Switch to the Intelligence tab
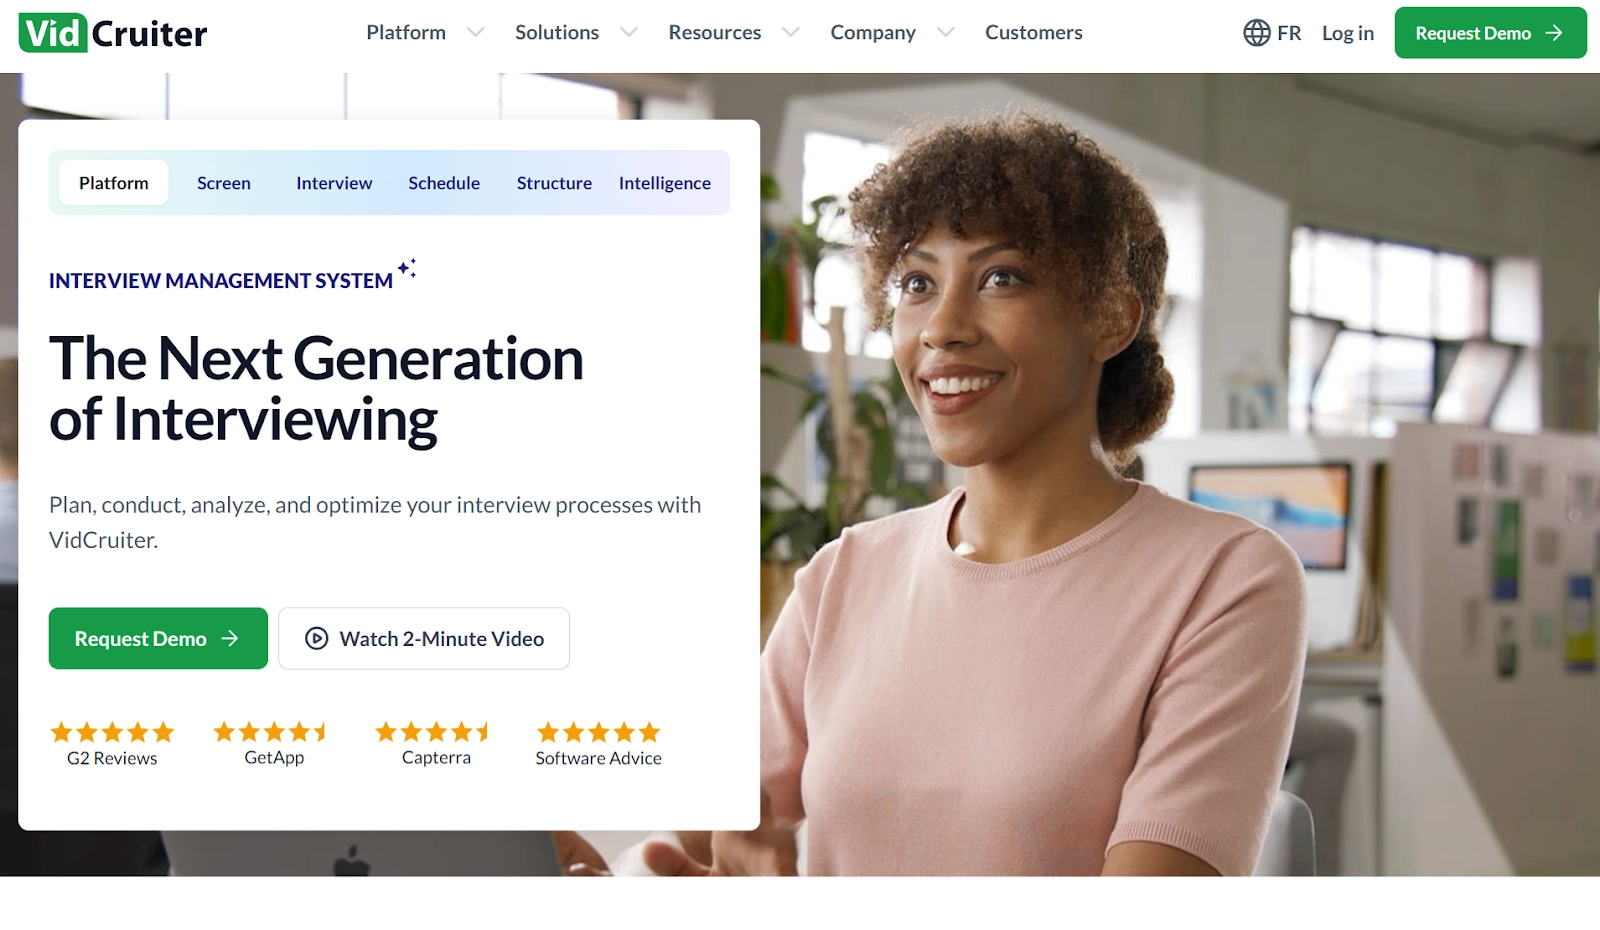This screenshot has width=1600, height=930. point(665,183)
